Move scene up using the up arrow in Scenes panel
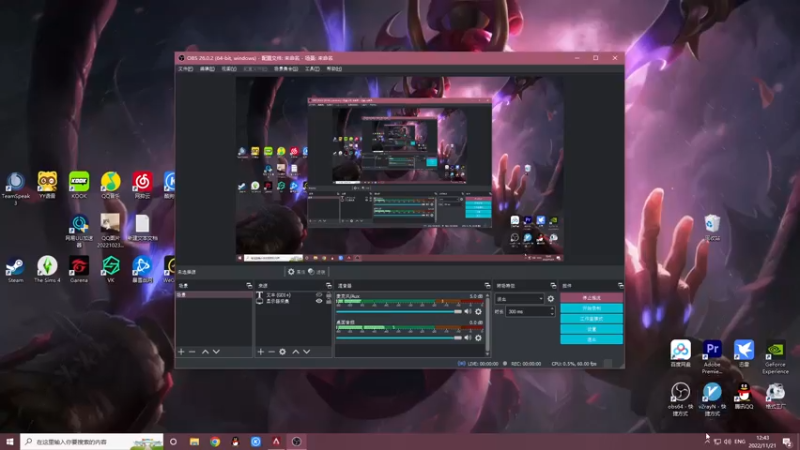 pyautogui.click(x=205, y=352)
